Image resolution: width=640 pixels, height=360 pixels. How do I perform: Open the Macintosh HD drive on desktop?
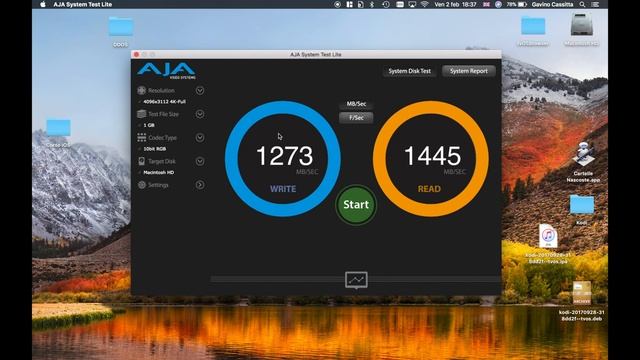point(581,26)
